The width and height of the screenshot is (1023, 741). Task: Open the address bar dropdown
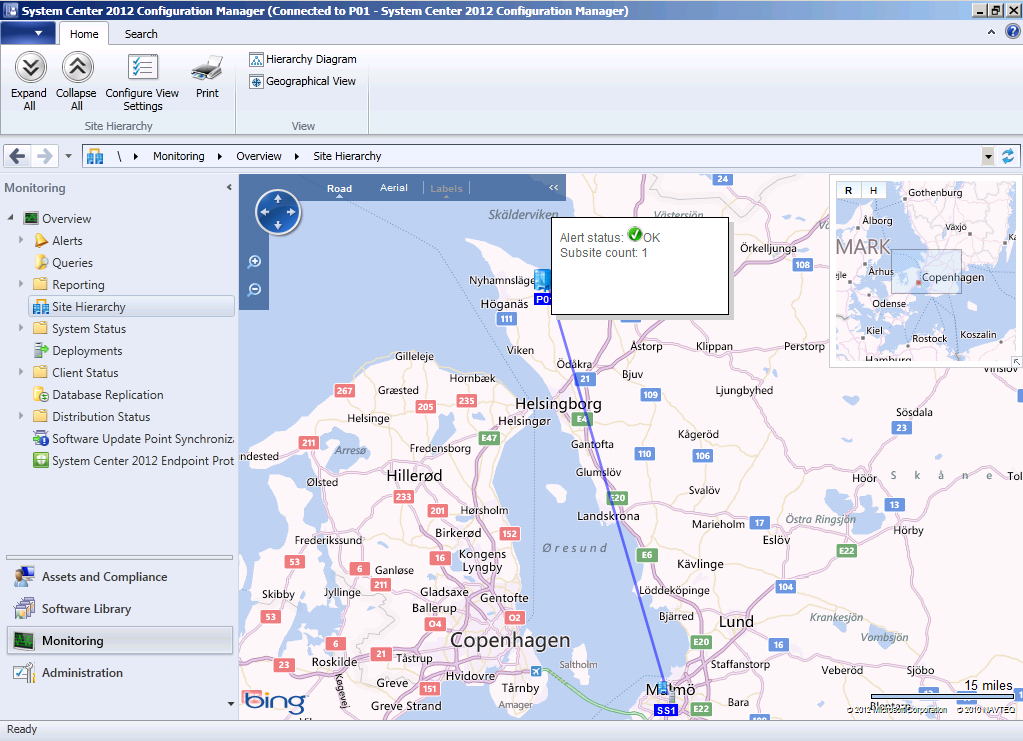(988, 156)
